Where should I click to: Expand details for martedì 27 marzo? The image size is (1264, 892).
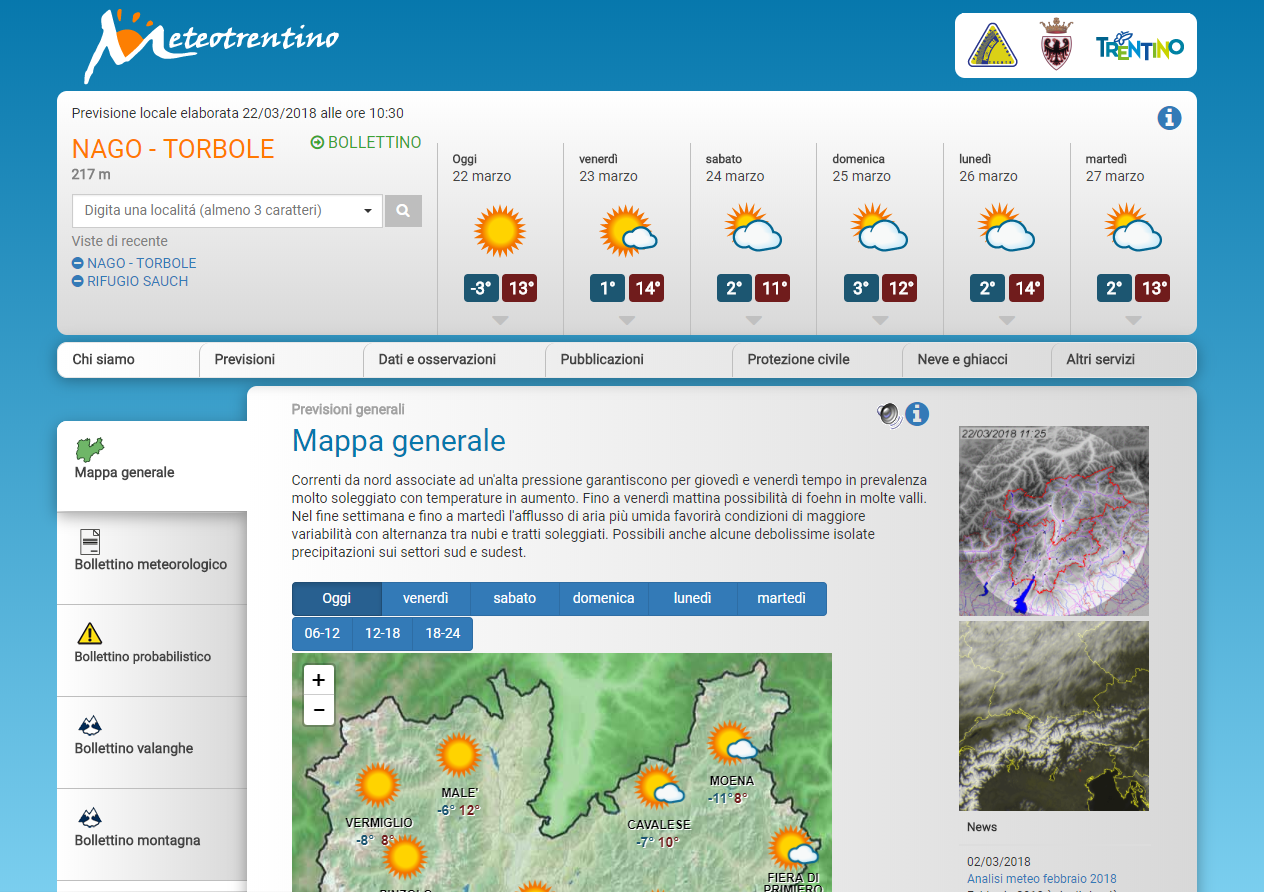[x=1133, y=320]
